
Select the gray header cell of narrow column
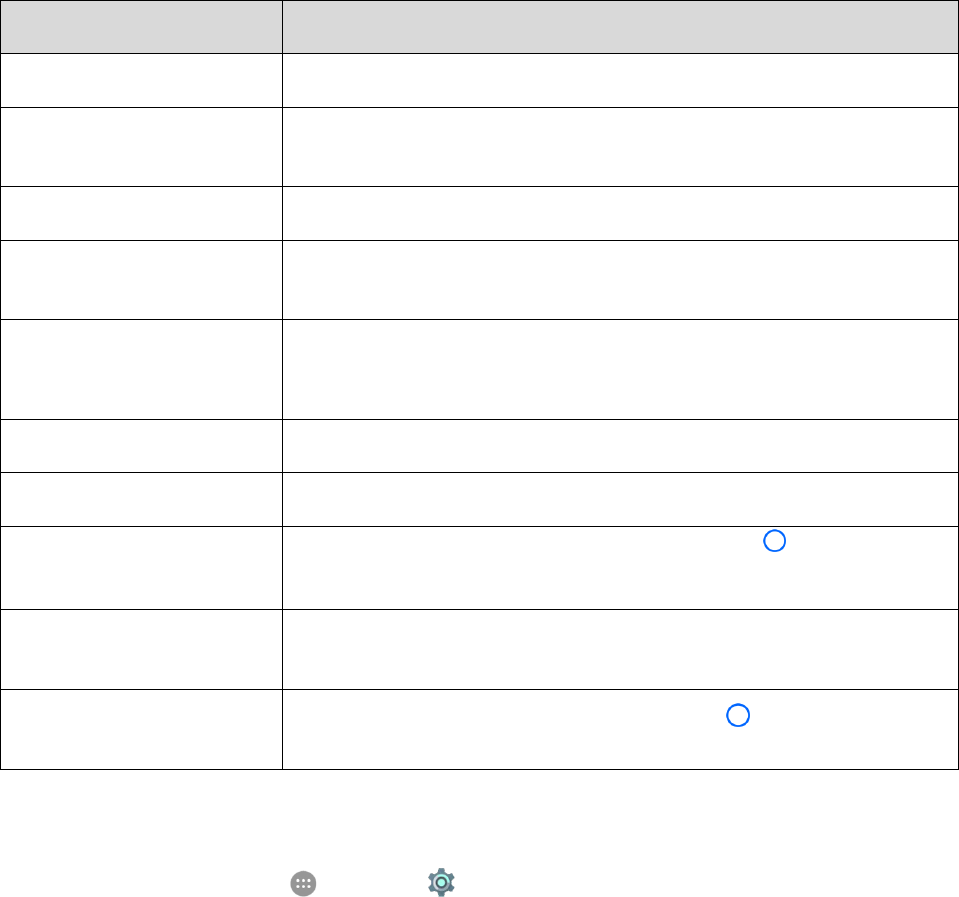pyautogui.click(x=141, y=27)
